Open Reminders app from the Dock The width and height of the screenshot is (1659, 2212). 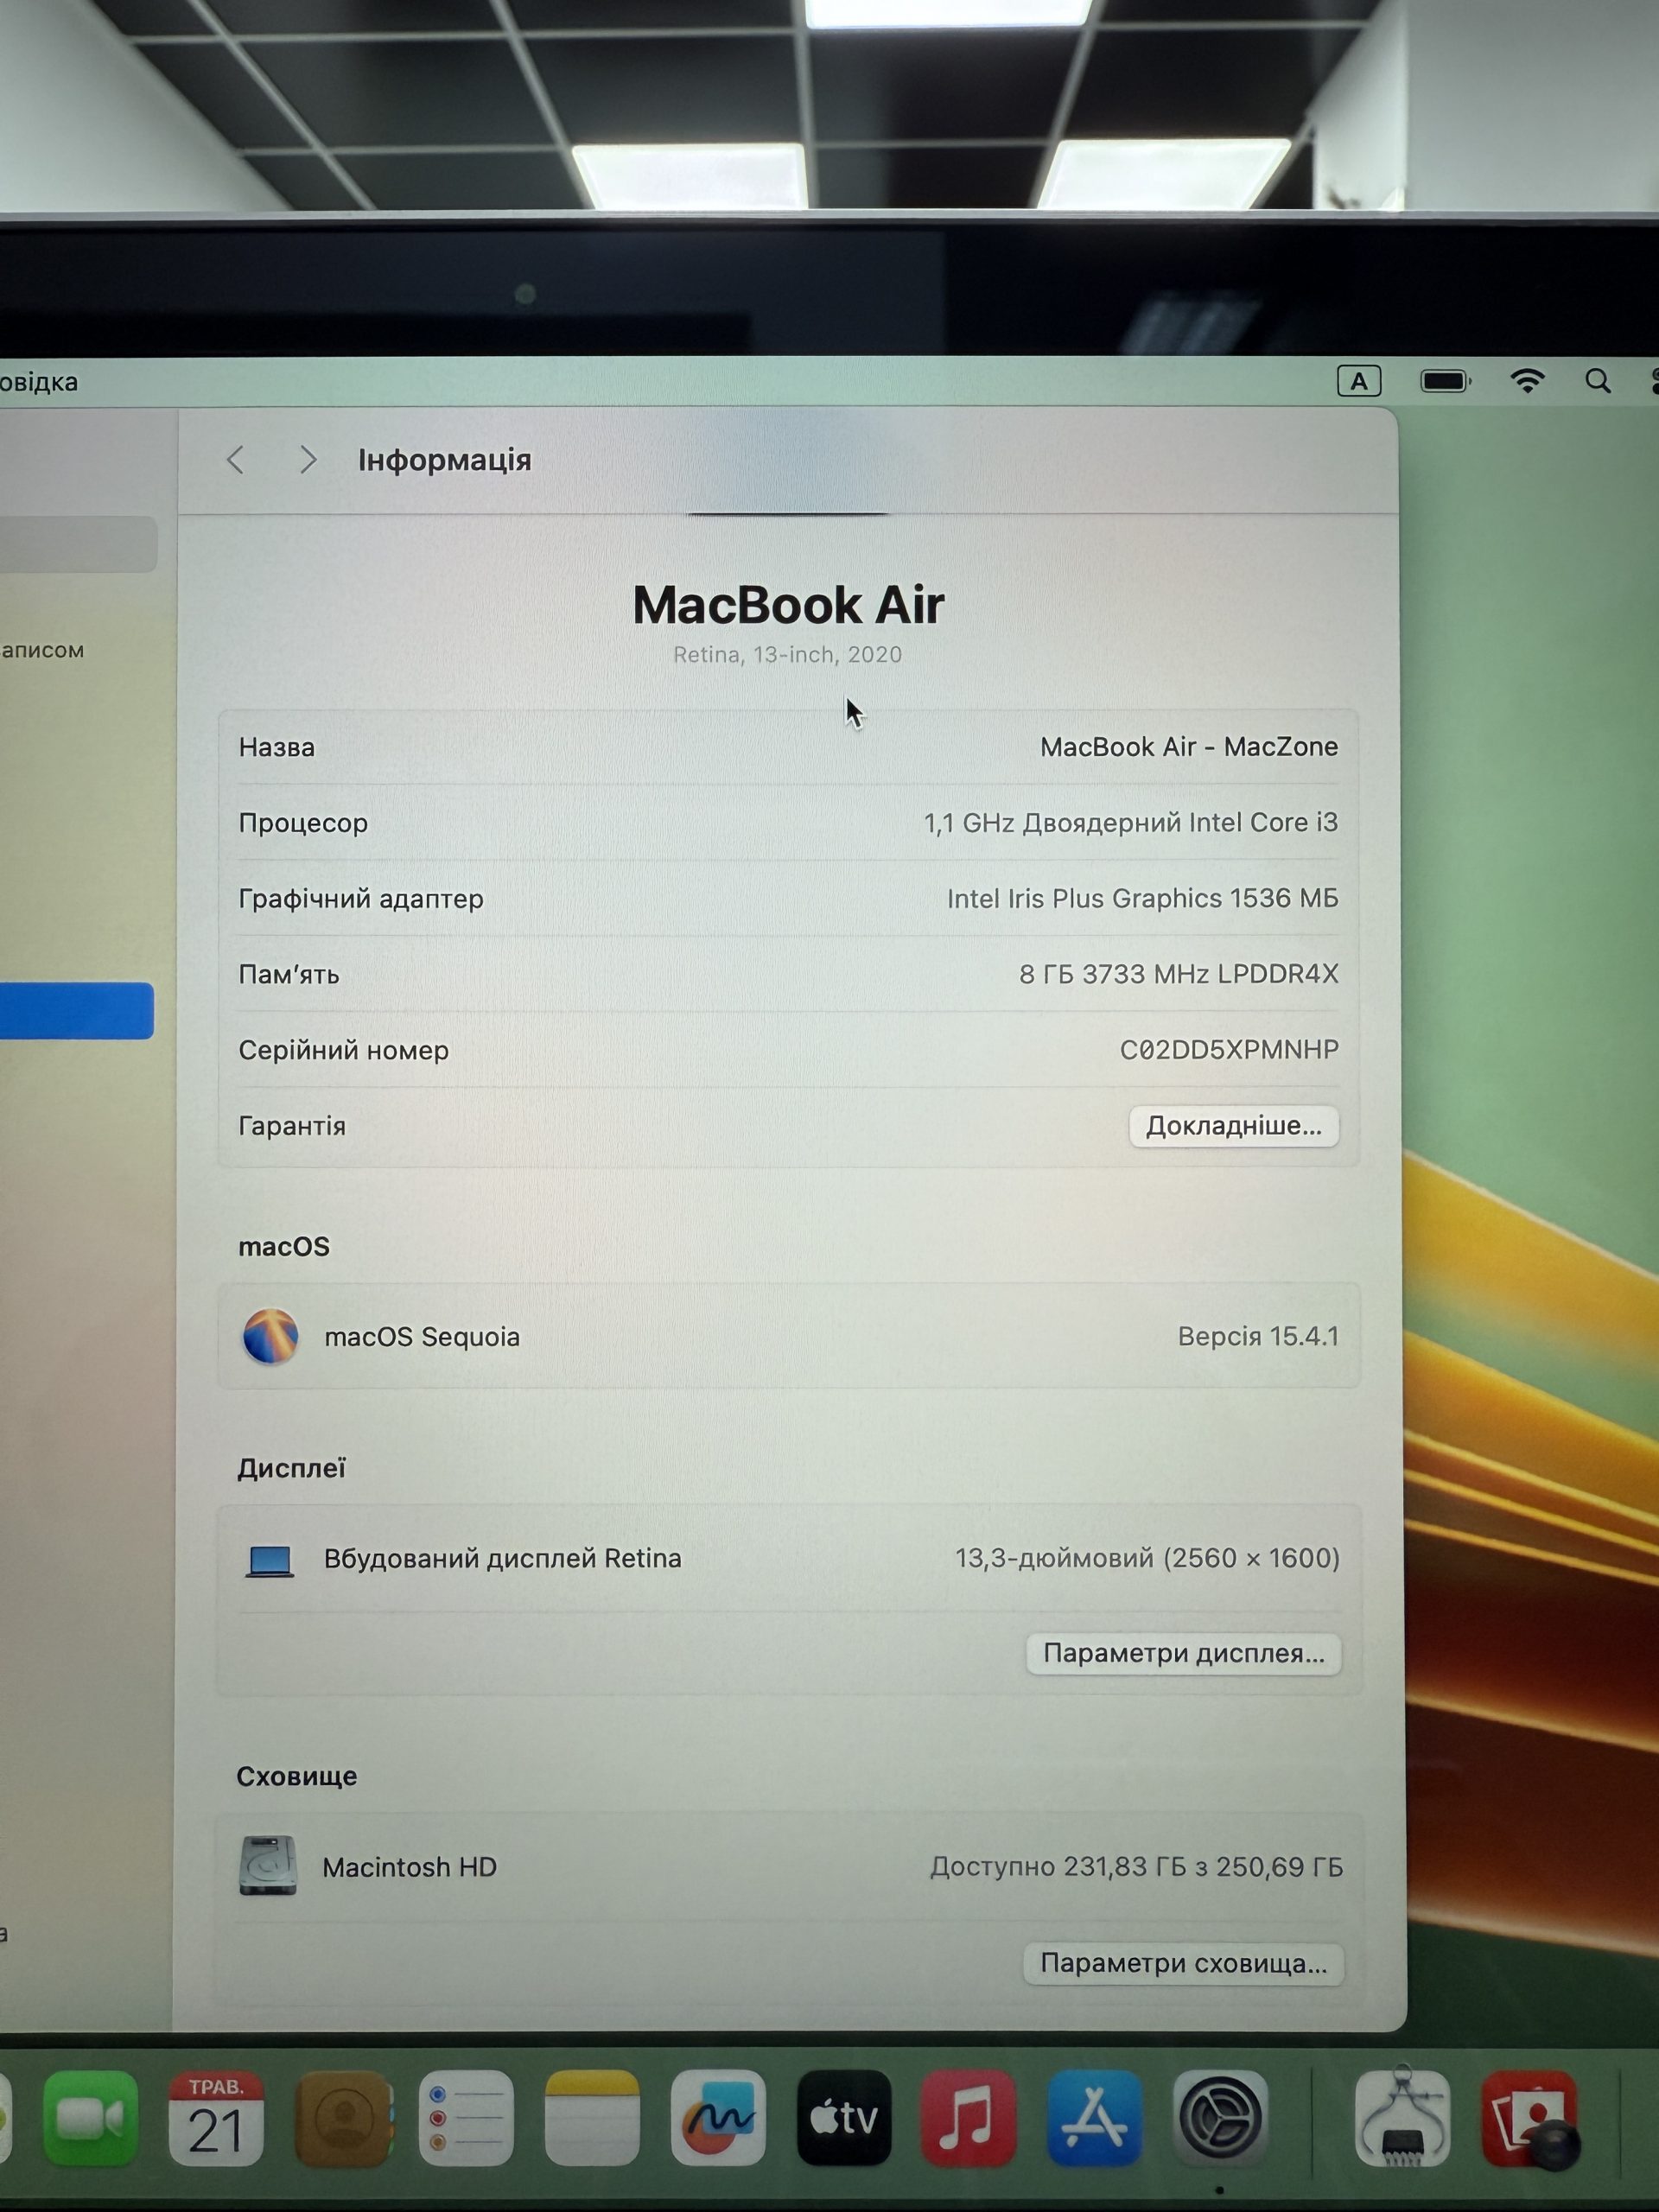[x=466, y=2118]
